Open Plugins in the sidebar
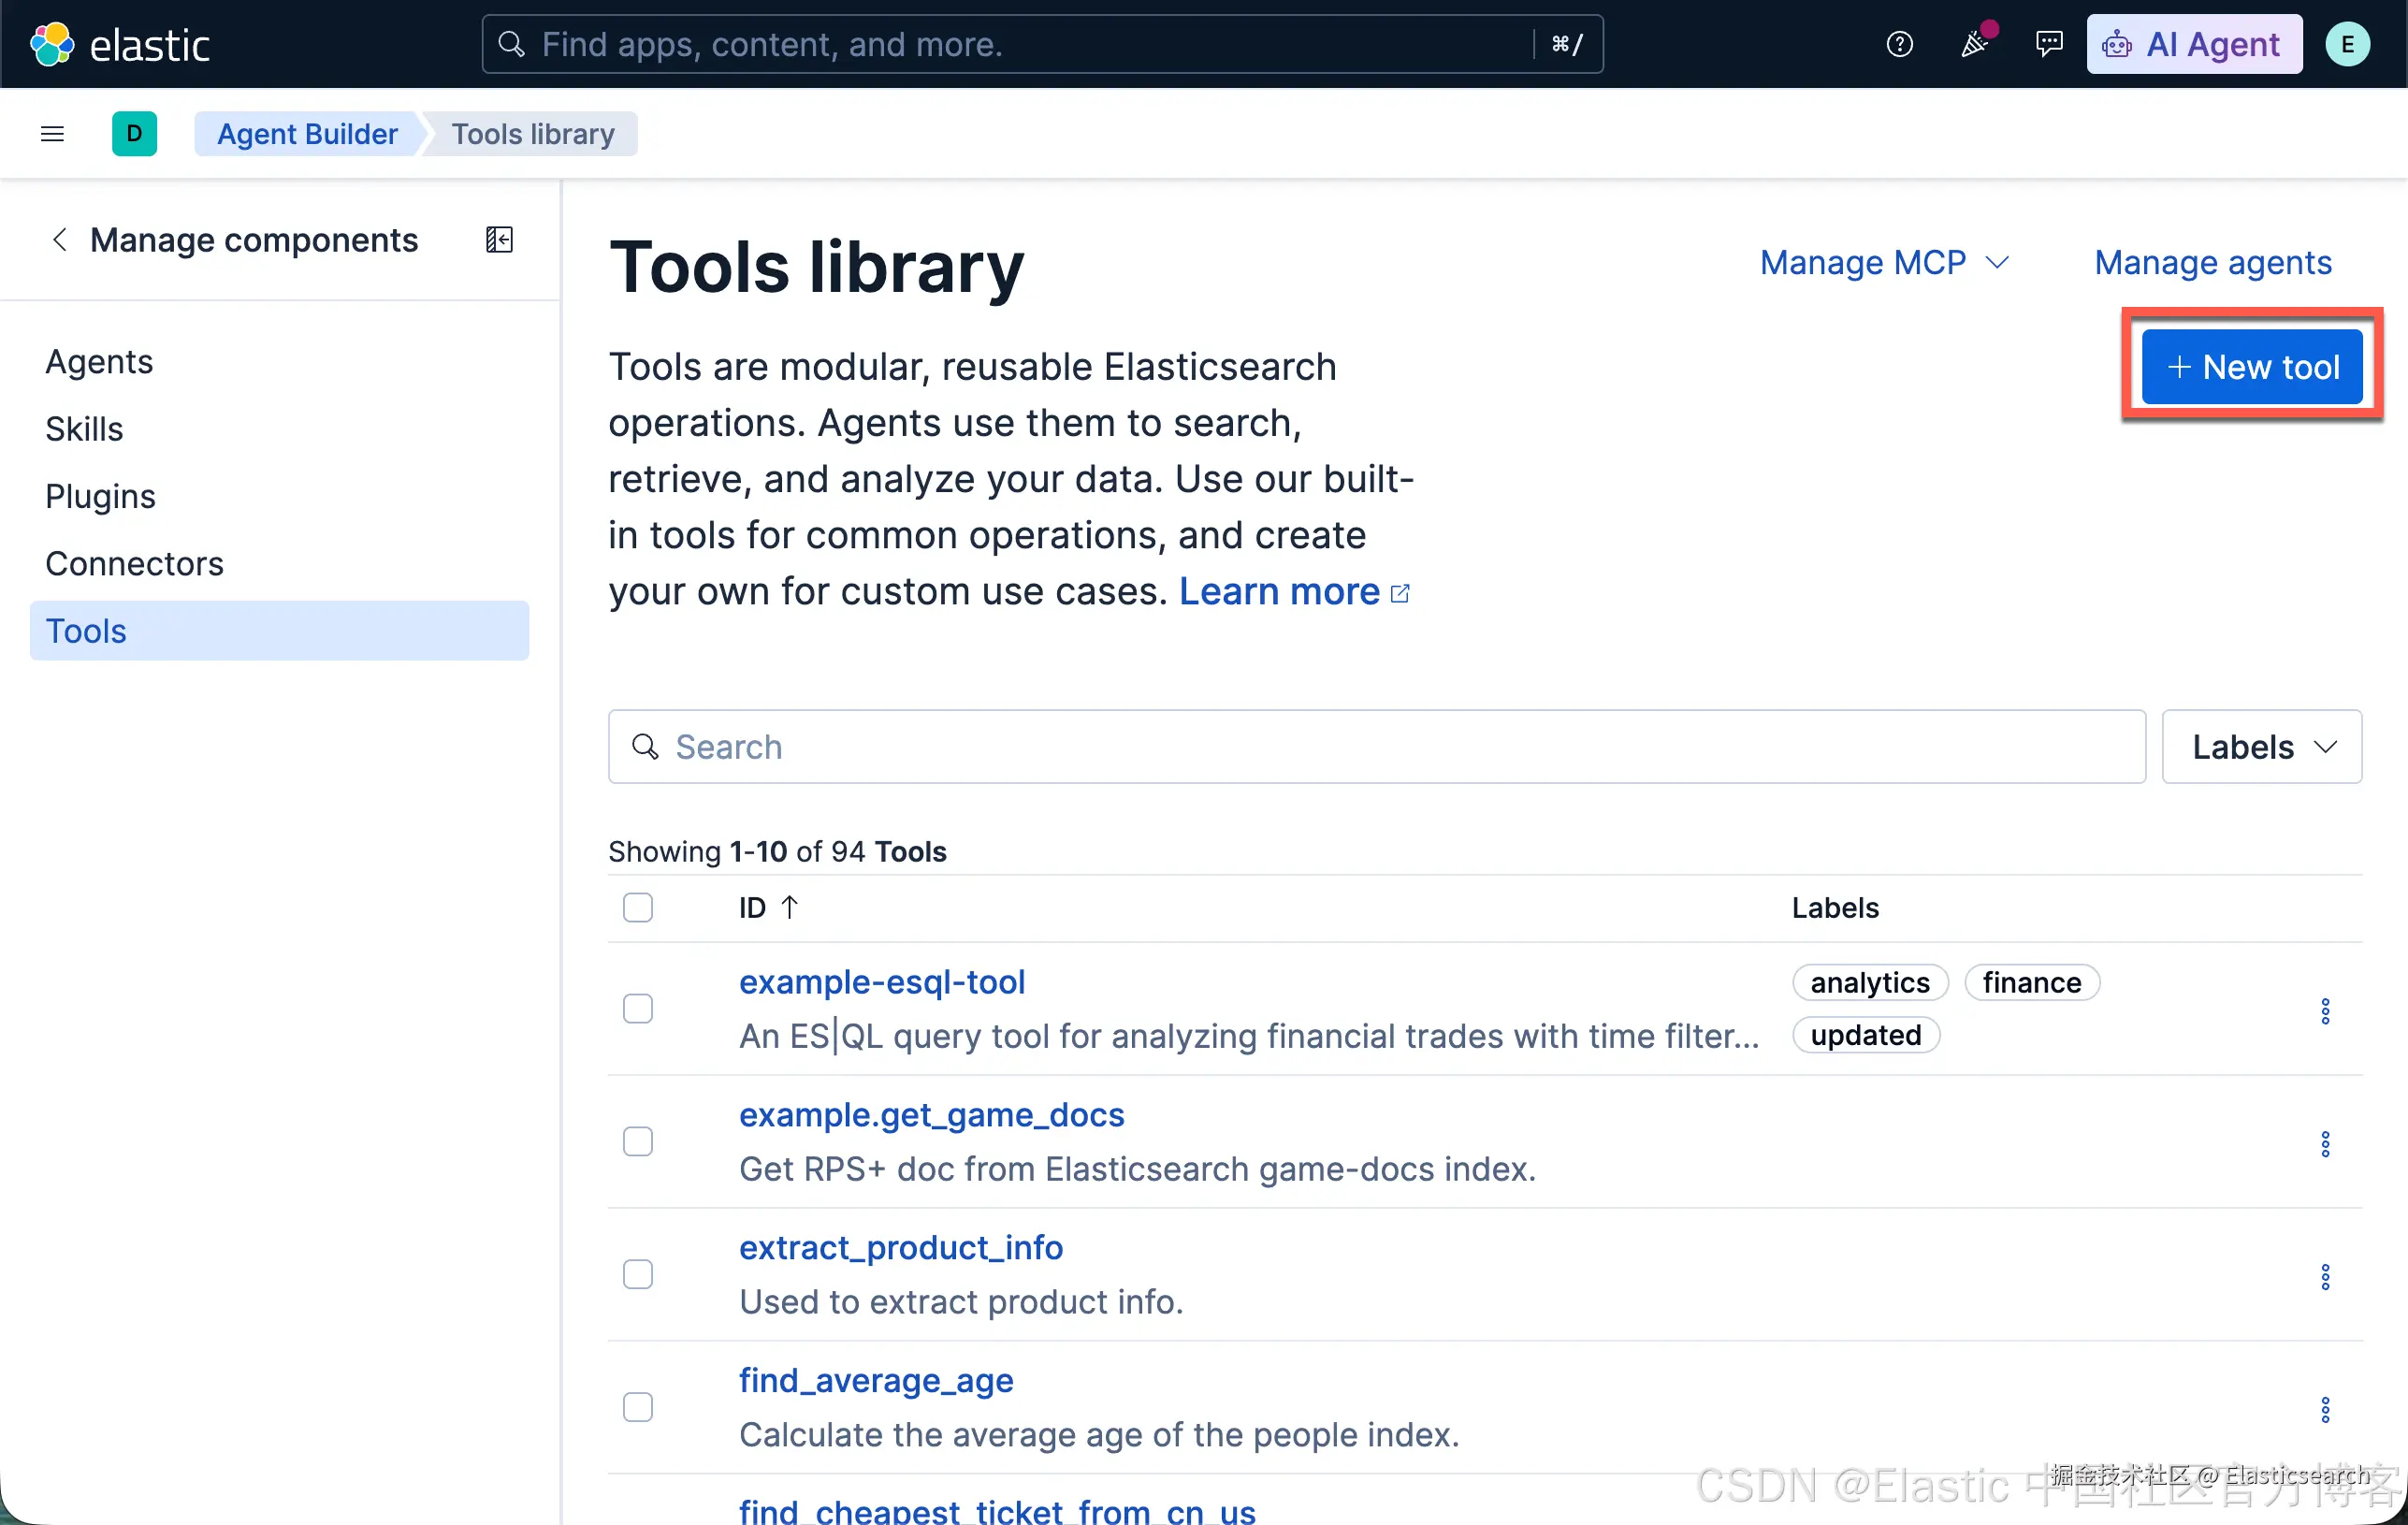 point(100,496)
